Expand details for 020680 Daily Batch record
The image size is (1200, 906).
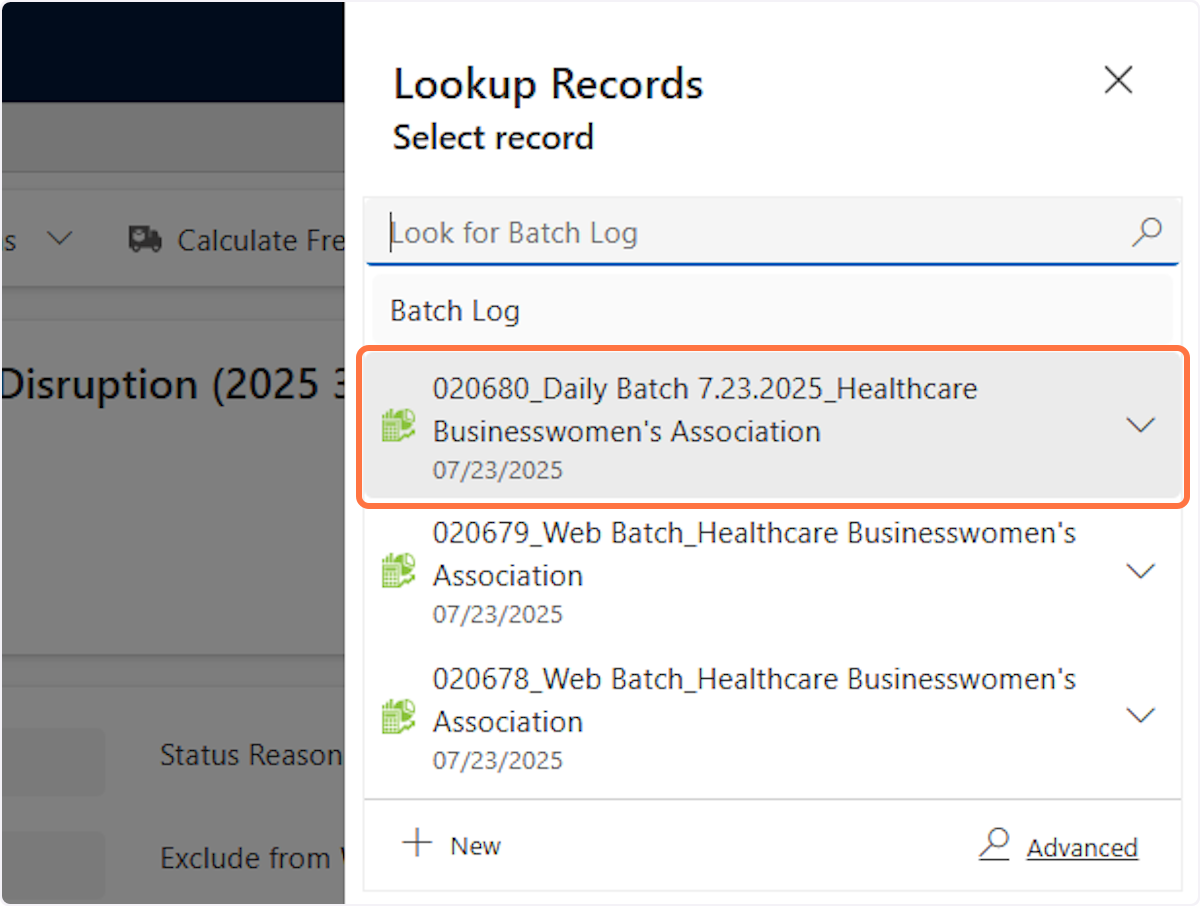coord(1140,426)
